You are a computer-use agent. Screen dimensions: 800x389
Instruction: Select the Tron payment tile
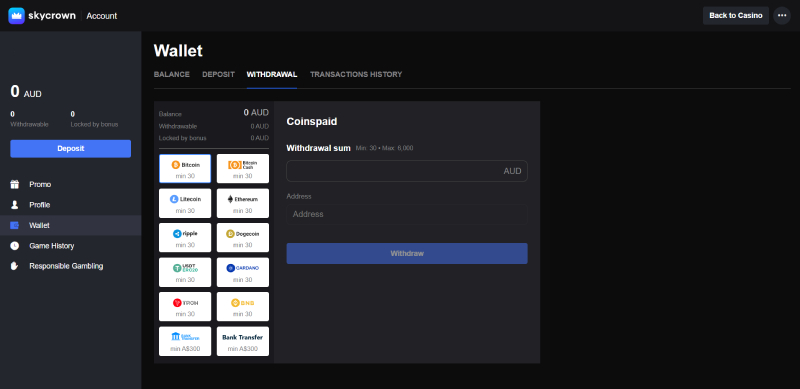click(x=185, y=306)
